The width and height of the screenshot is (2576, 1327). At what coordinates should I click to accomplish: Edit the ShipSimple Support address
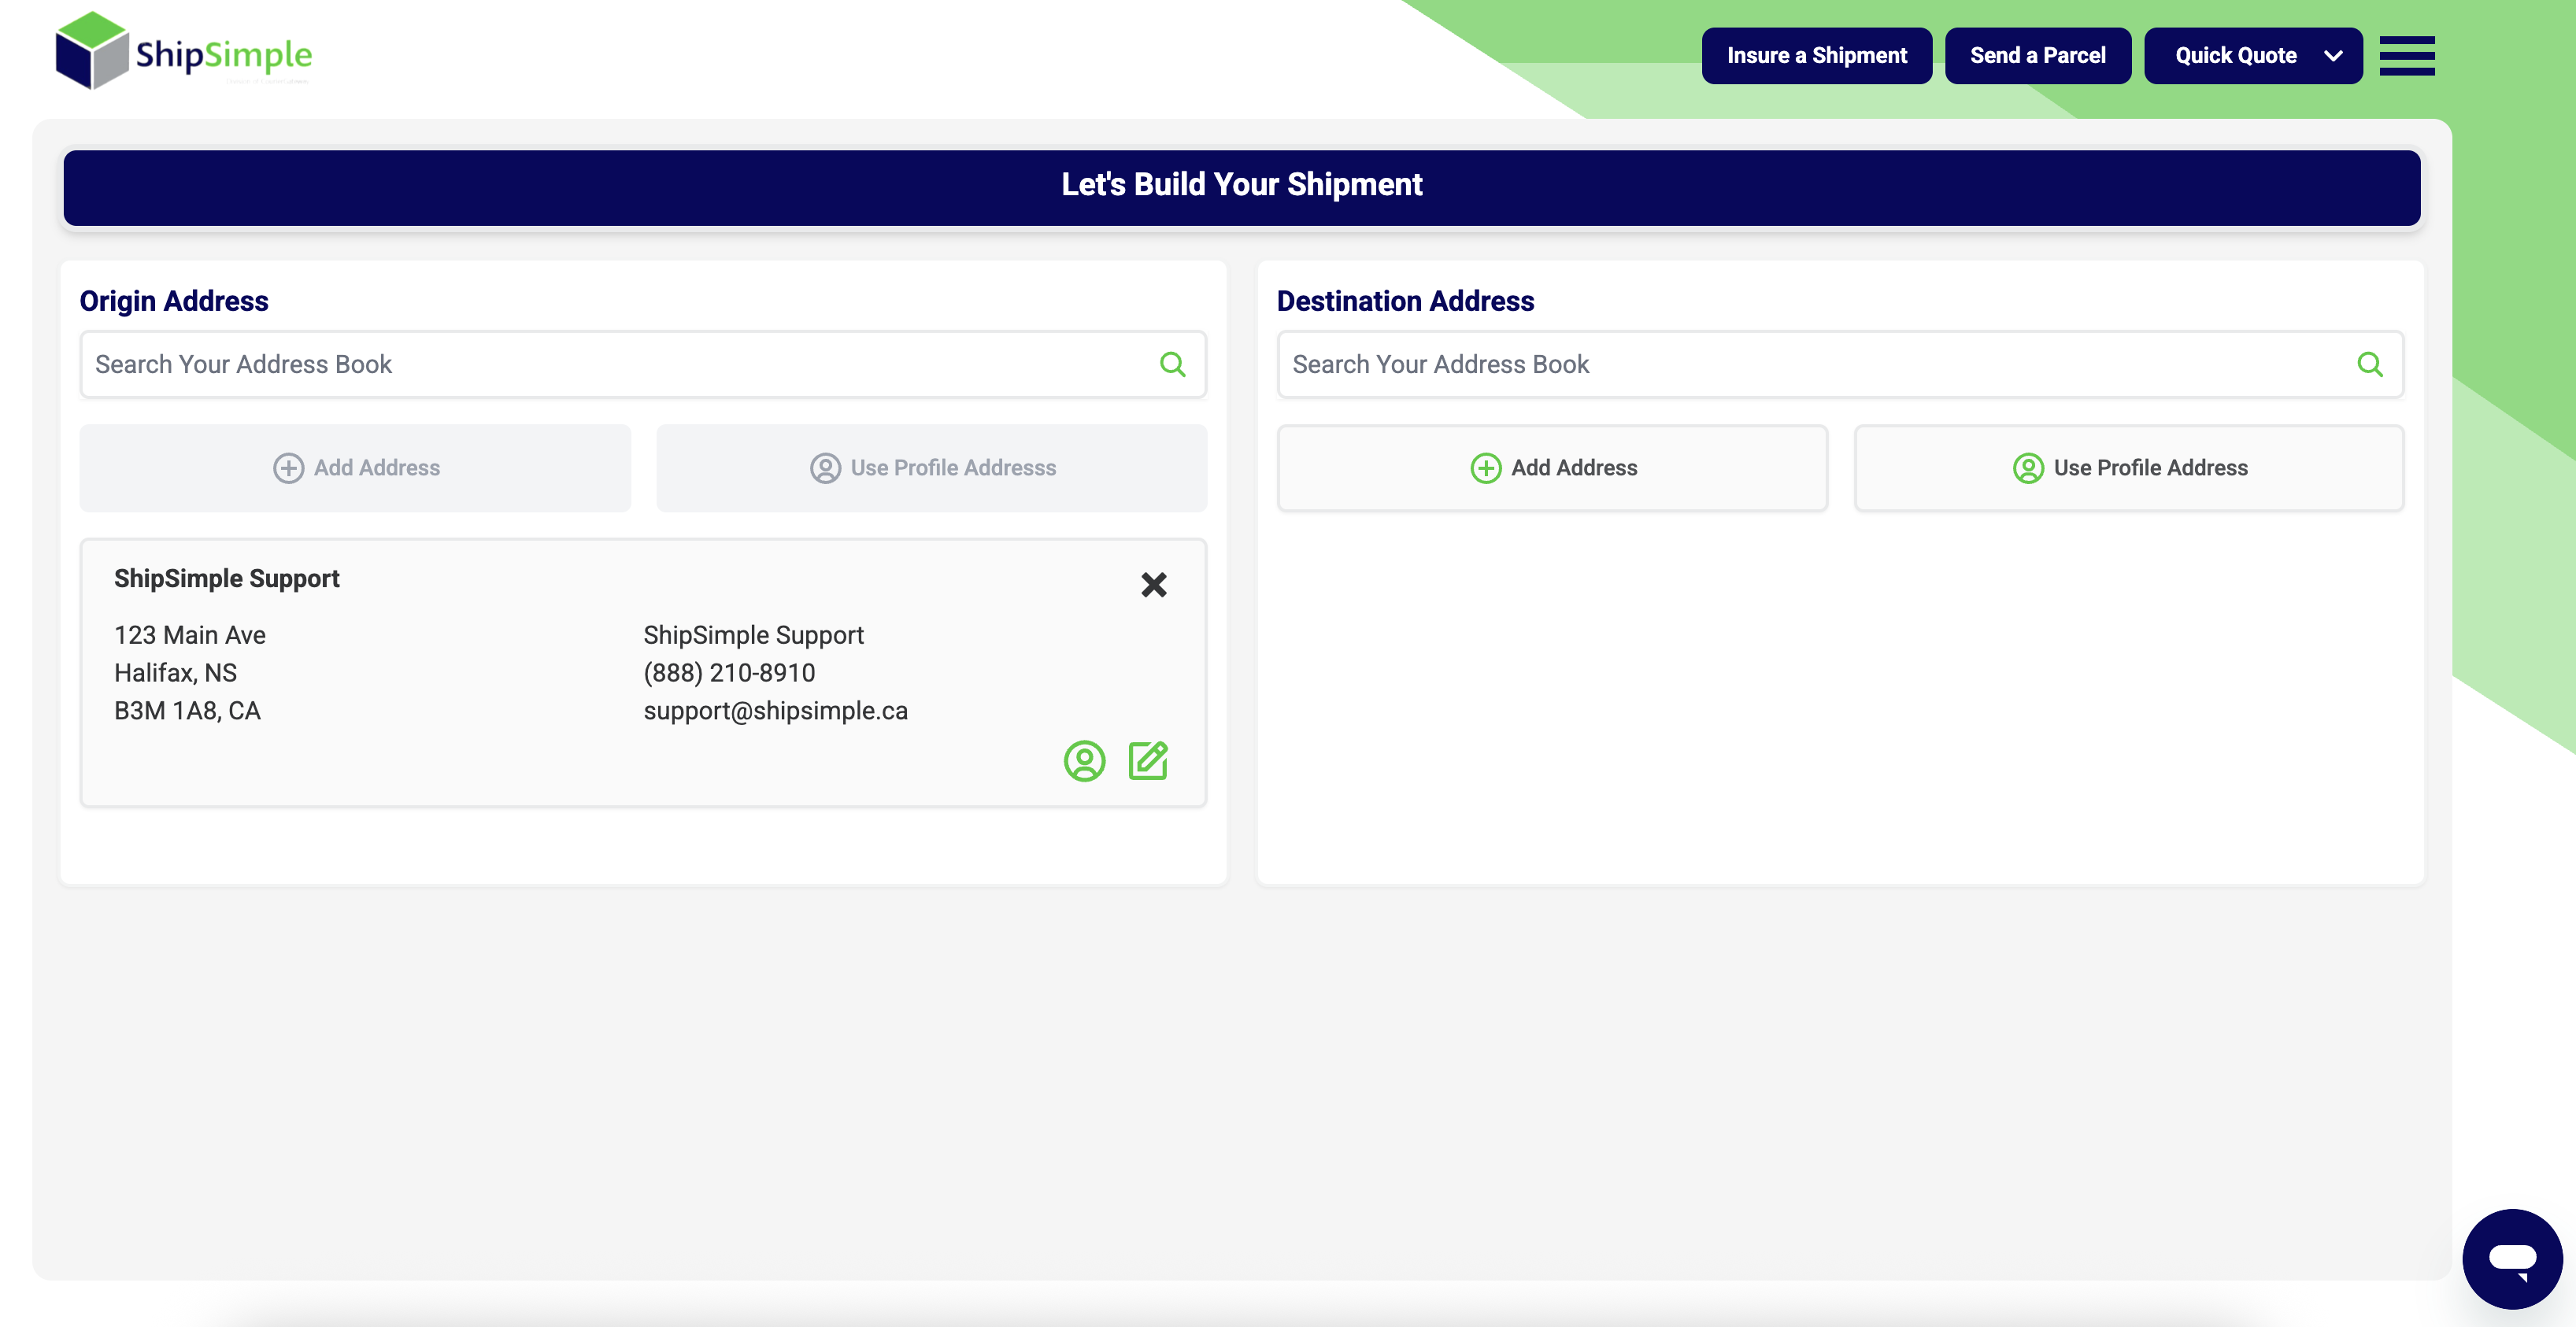1148,761
